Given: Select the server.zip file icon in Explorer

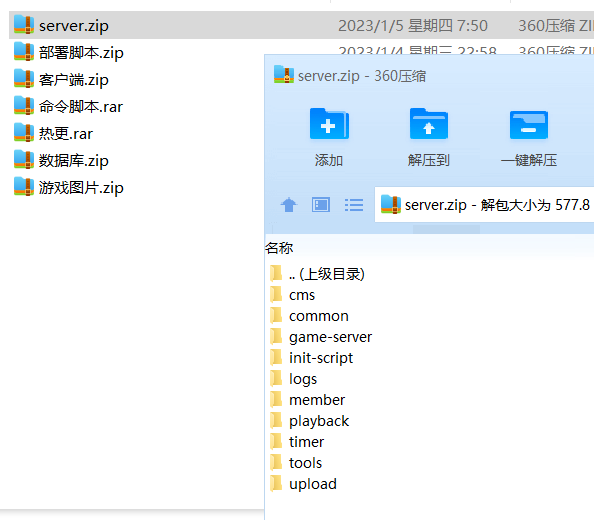Looking at the screenshot, I should (x=24, y=25).
